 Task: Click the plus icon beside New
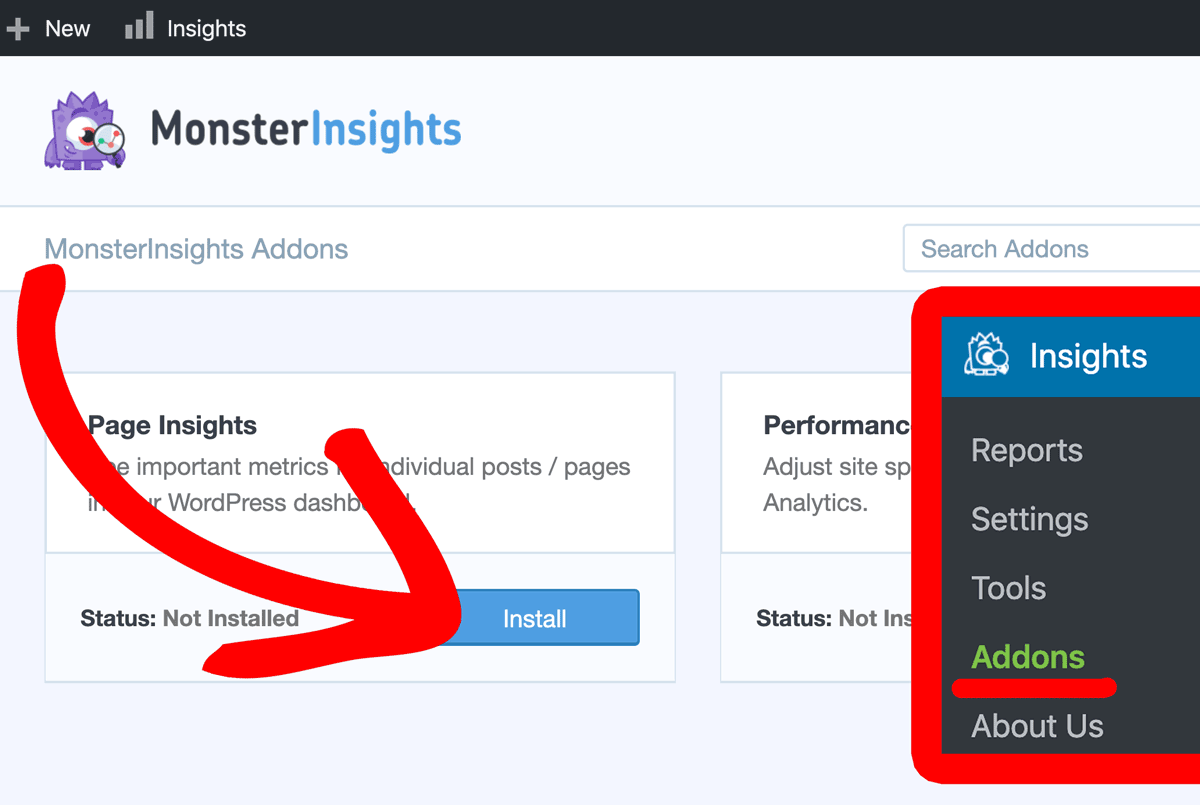coord(17,29)
